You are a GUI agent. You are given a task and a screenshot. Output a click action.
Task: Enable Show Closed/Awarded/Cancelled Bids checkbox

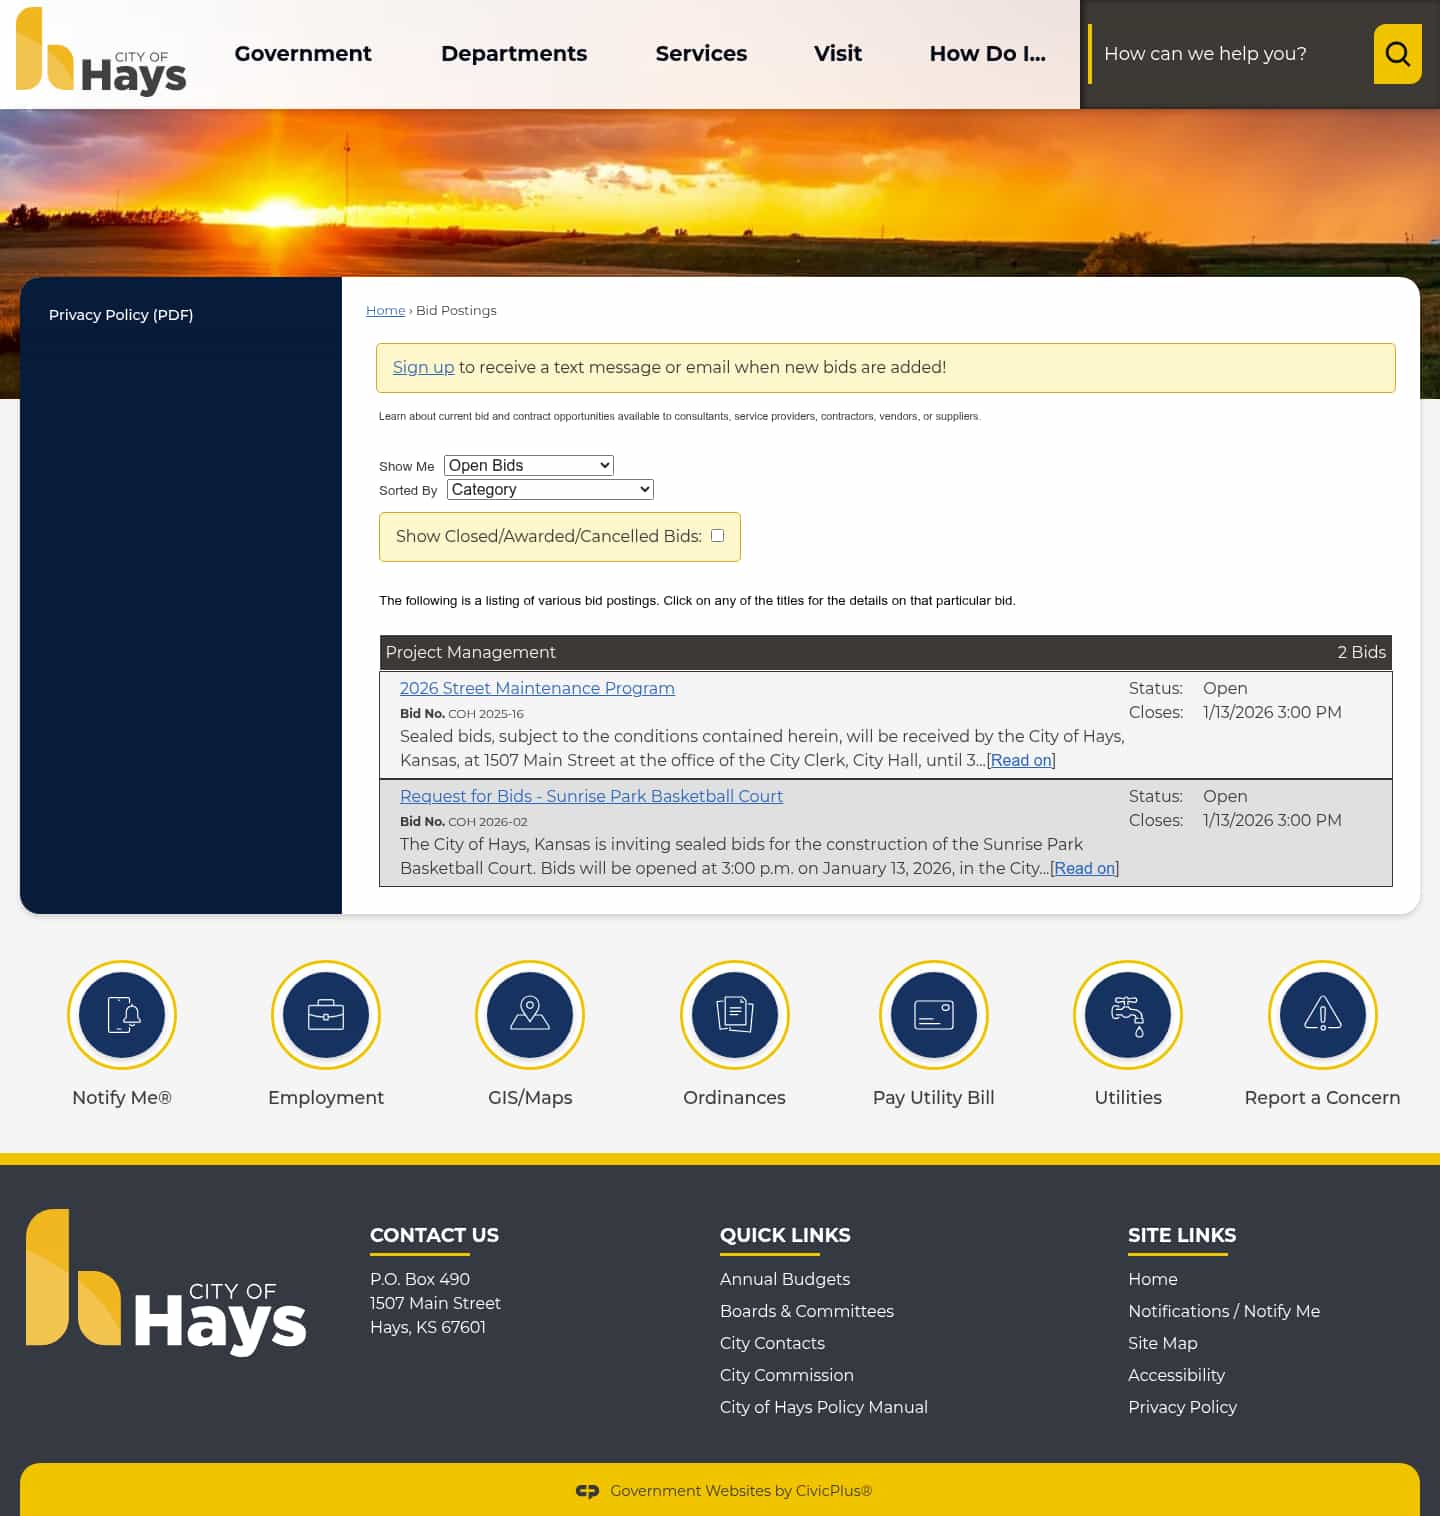tap(717, 536)
